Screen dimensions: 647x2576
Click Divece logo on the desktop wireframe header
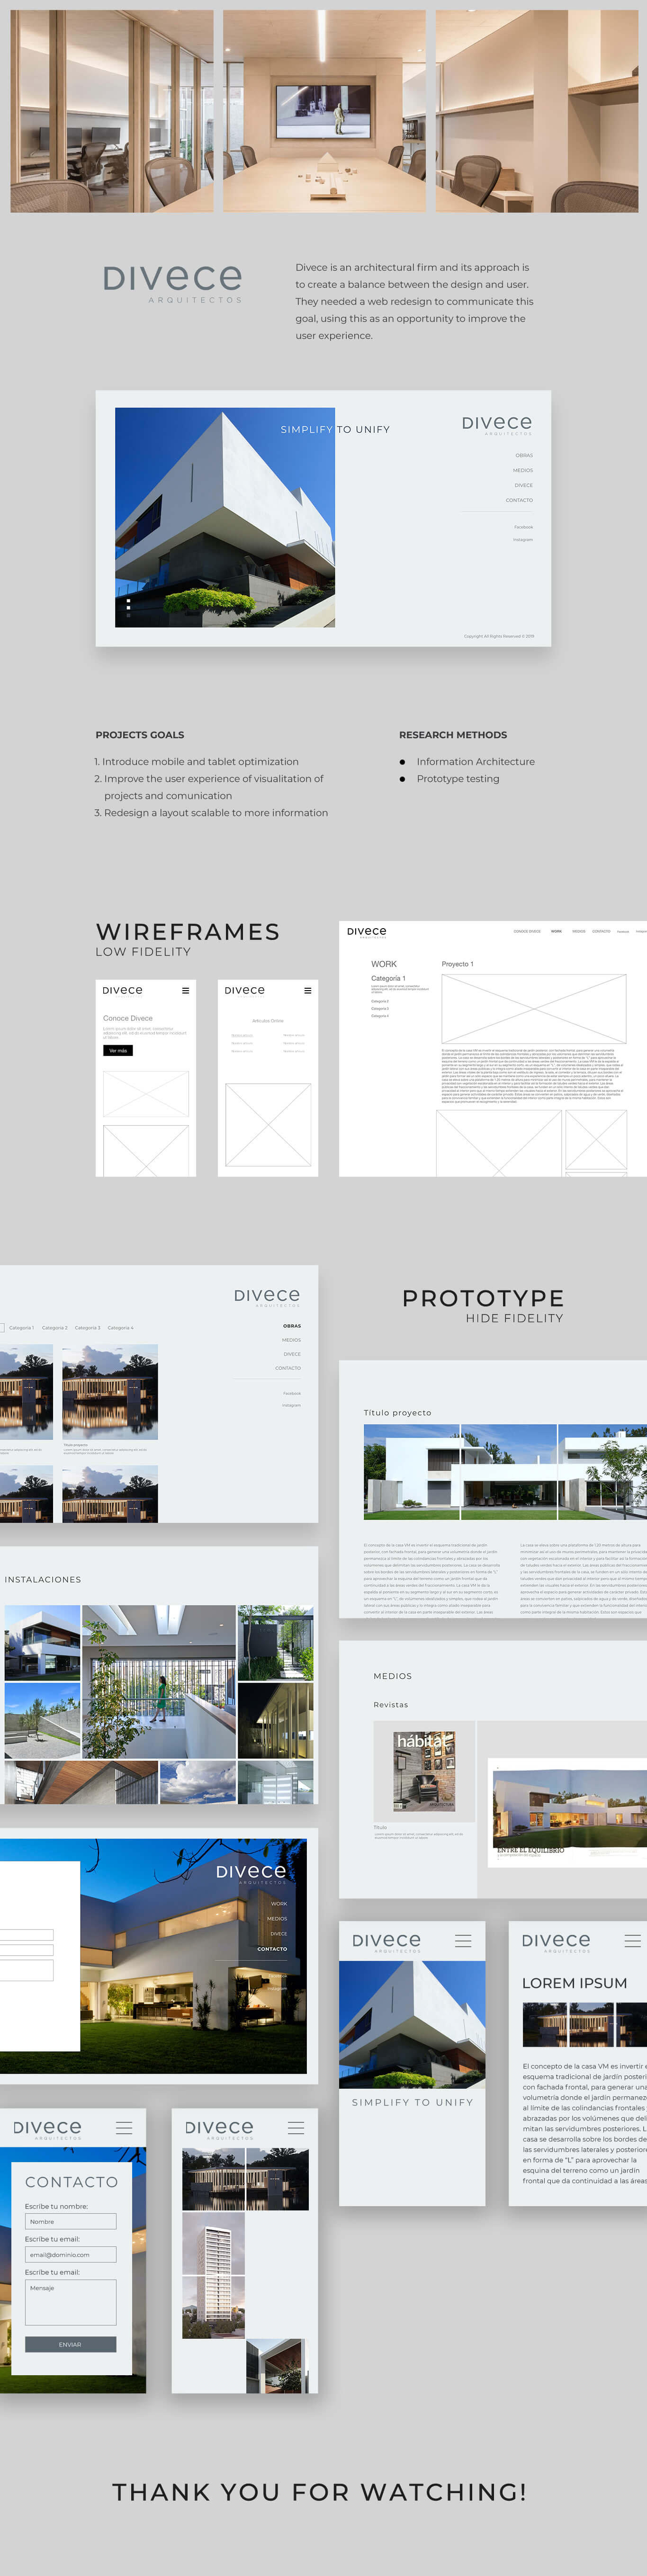tap(366, 932)
